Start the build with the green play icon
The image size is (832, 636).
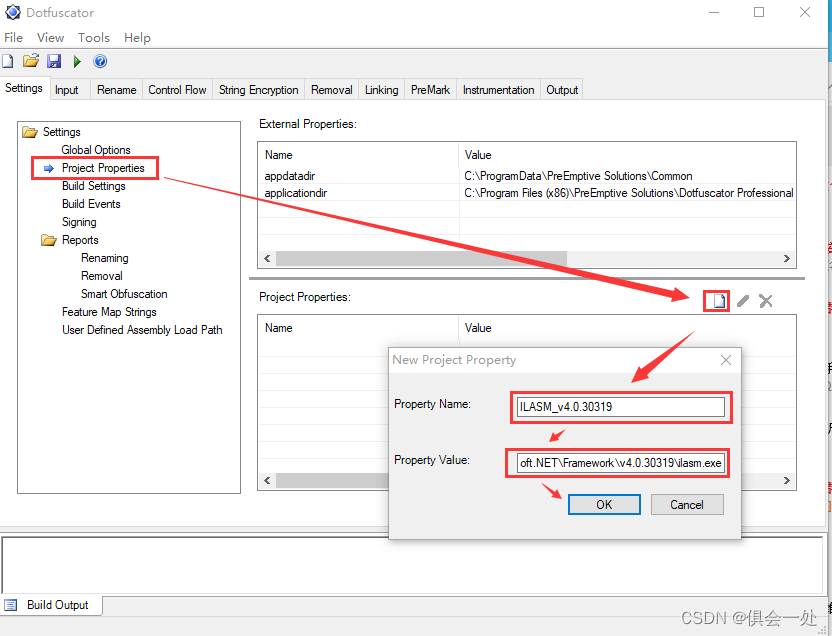(77, 62)
